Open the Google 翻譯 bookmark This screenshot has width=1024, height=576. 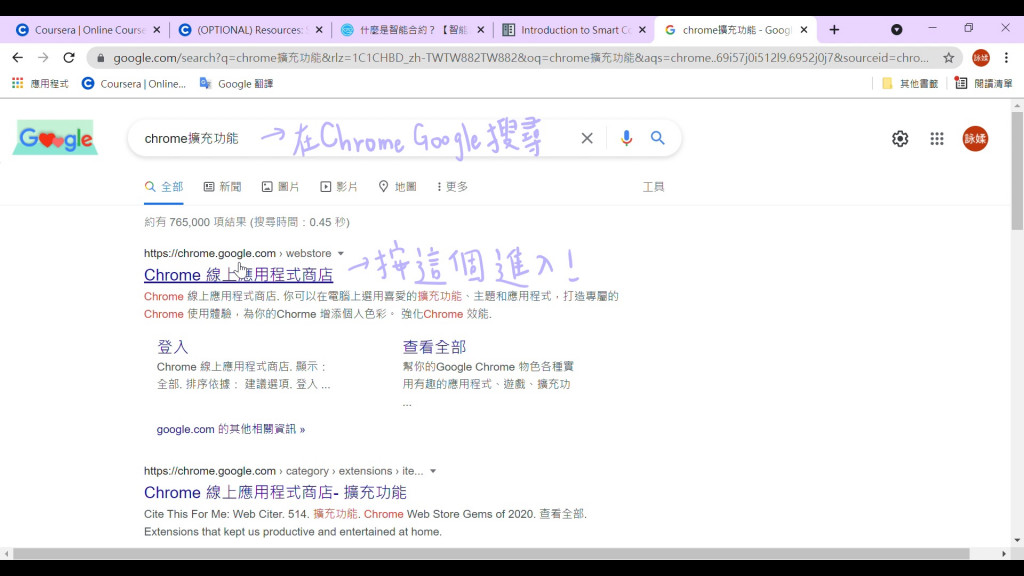pos(236,84)
